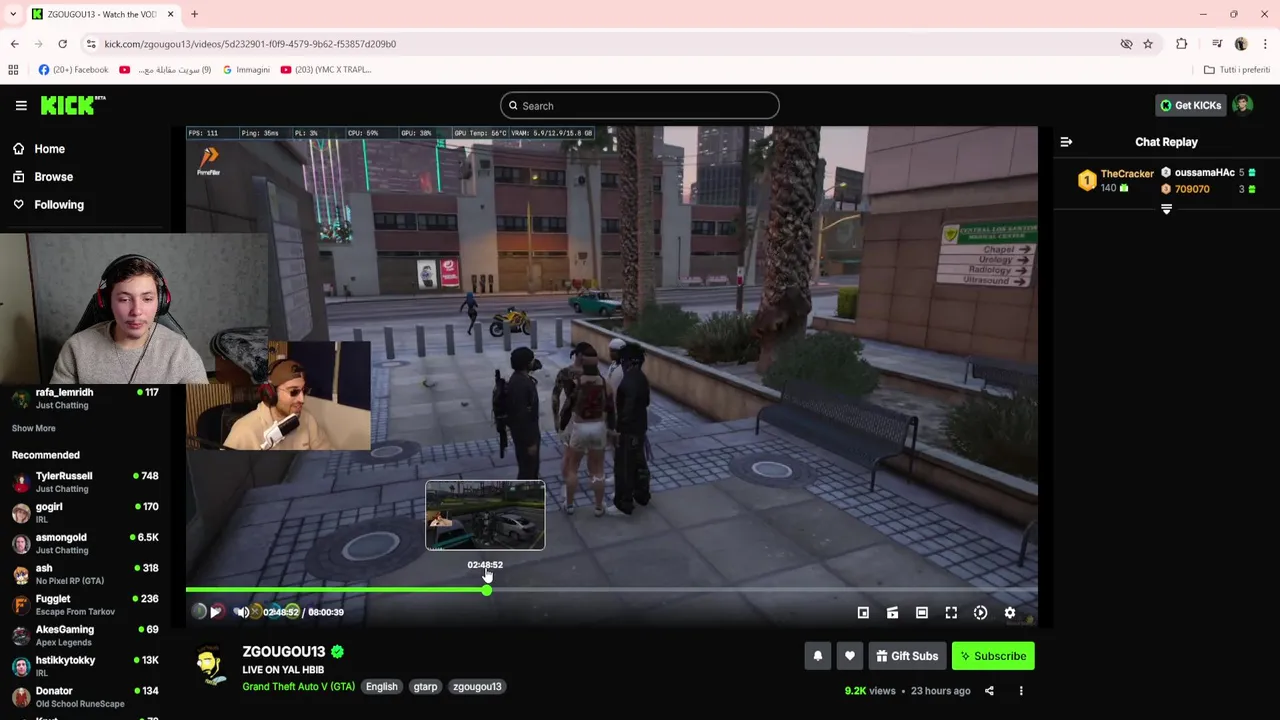
Task: Click the Subscribe button
Action: (993, 656)
